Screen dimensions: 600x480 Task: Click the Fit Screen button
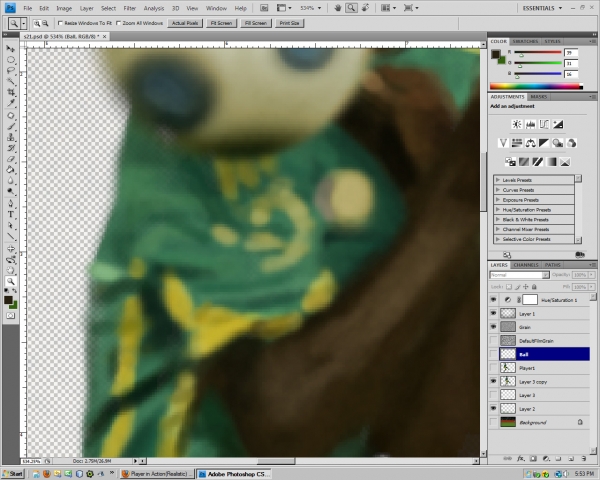[221, 23]
